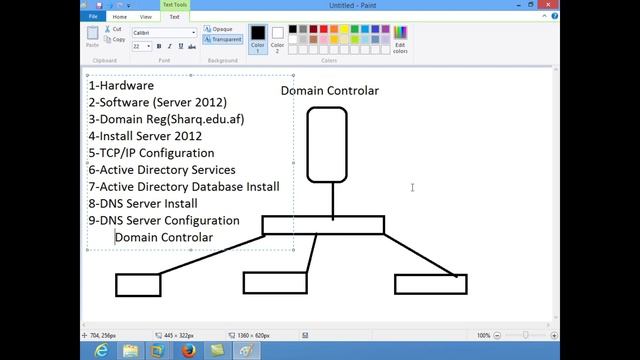
Task: Pick the red color swatch
Action: (x=324, y=29)
